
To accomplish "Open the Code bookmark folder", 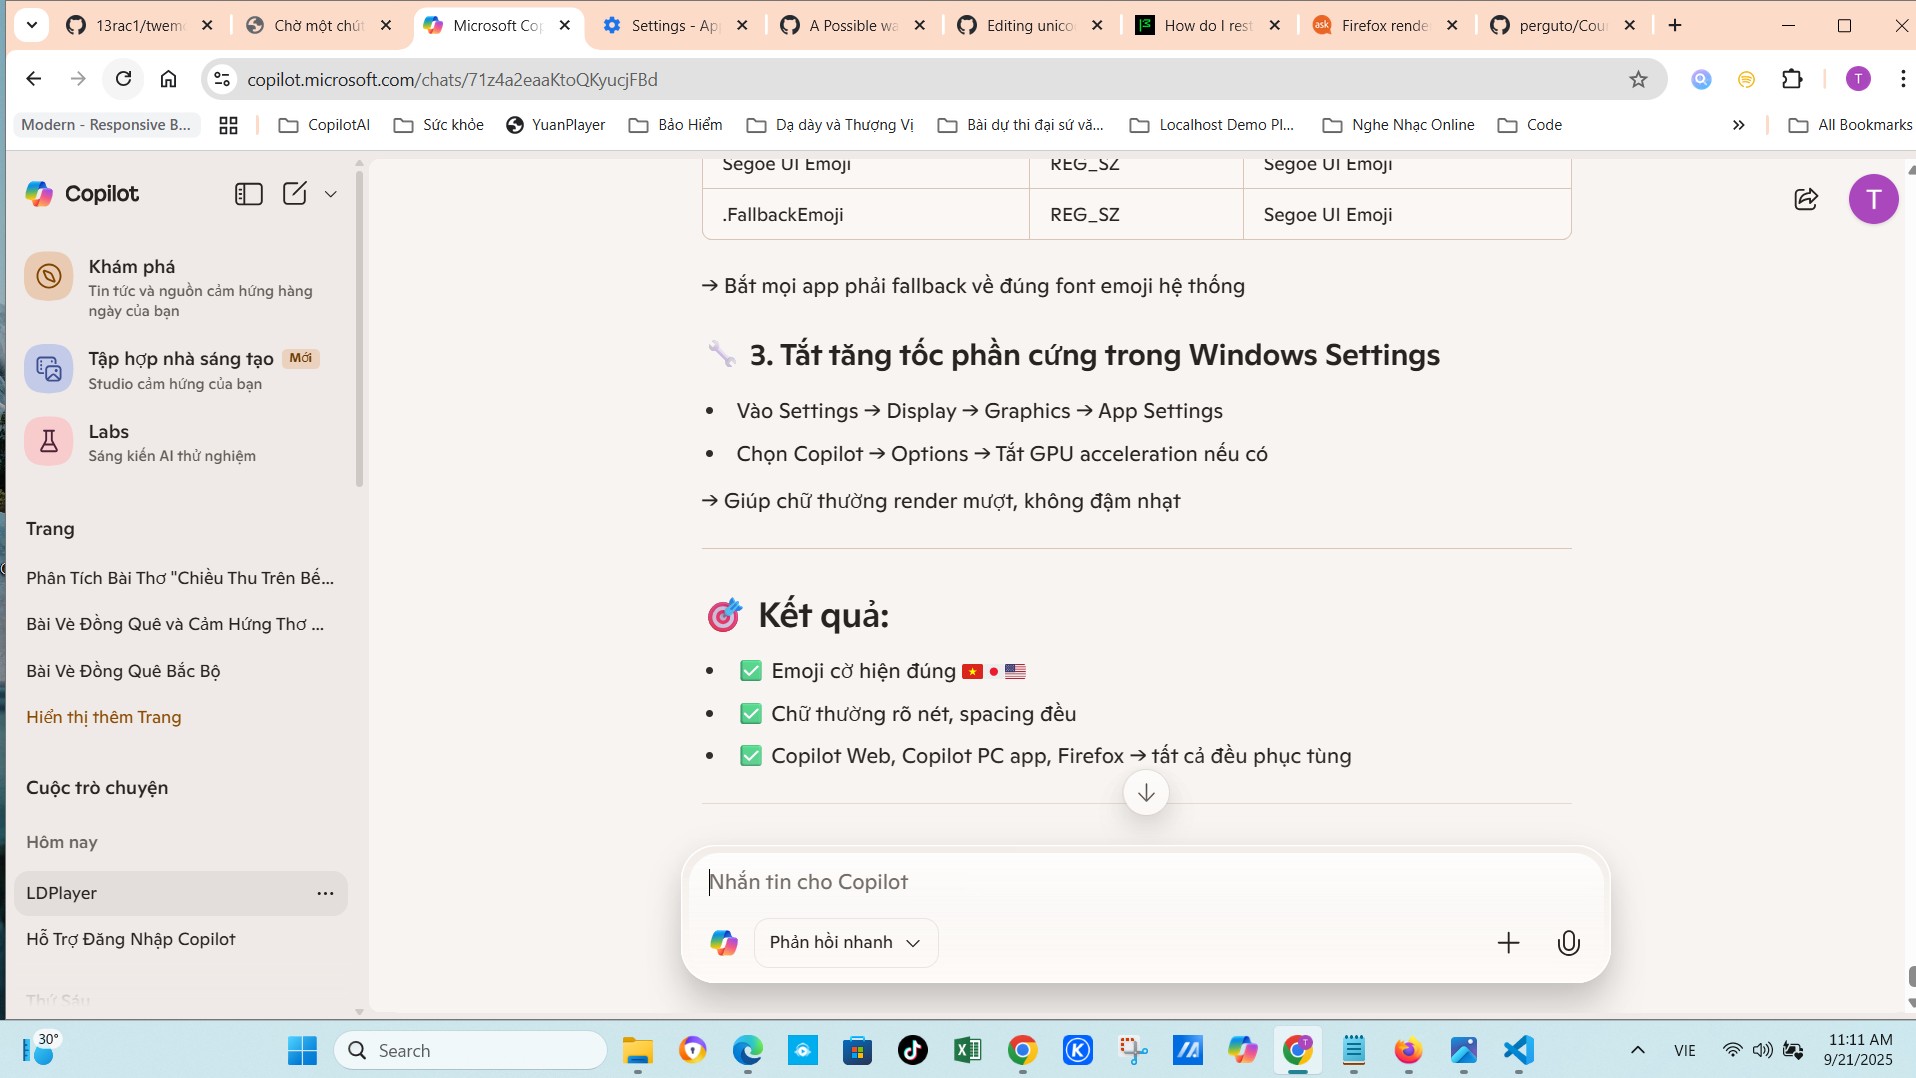I will (x=1530, y=125).
